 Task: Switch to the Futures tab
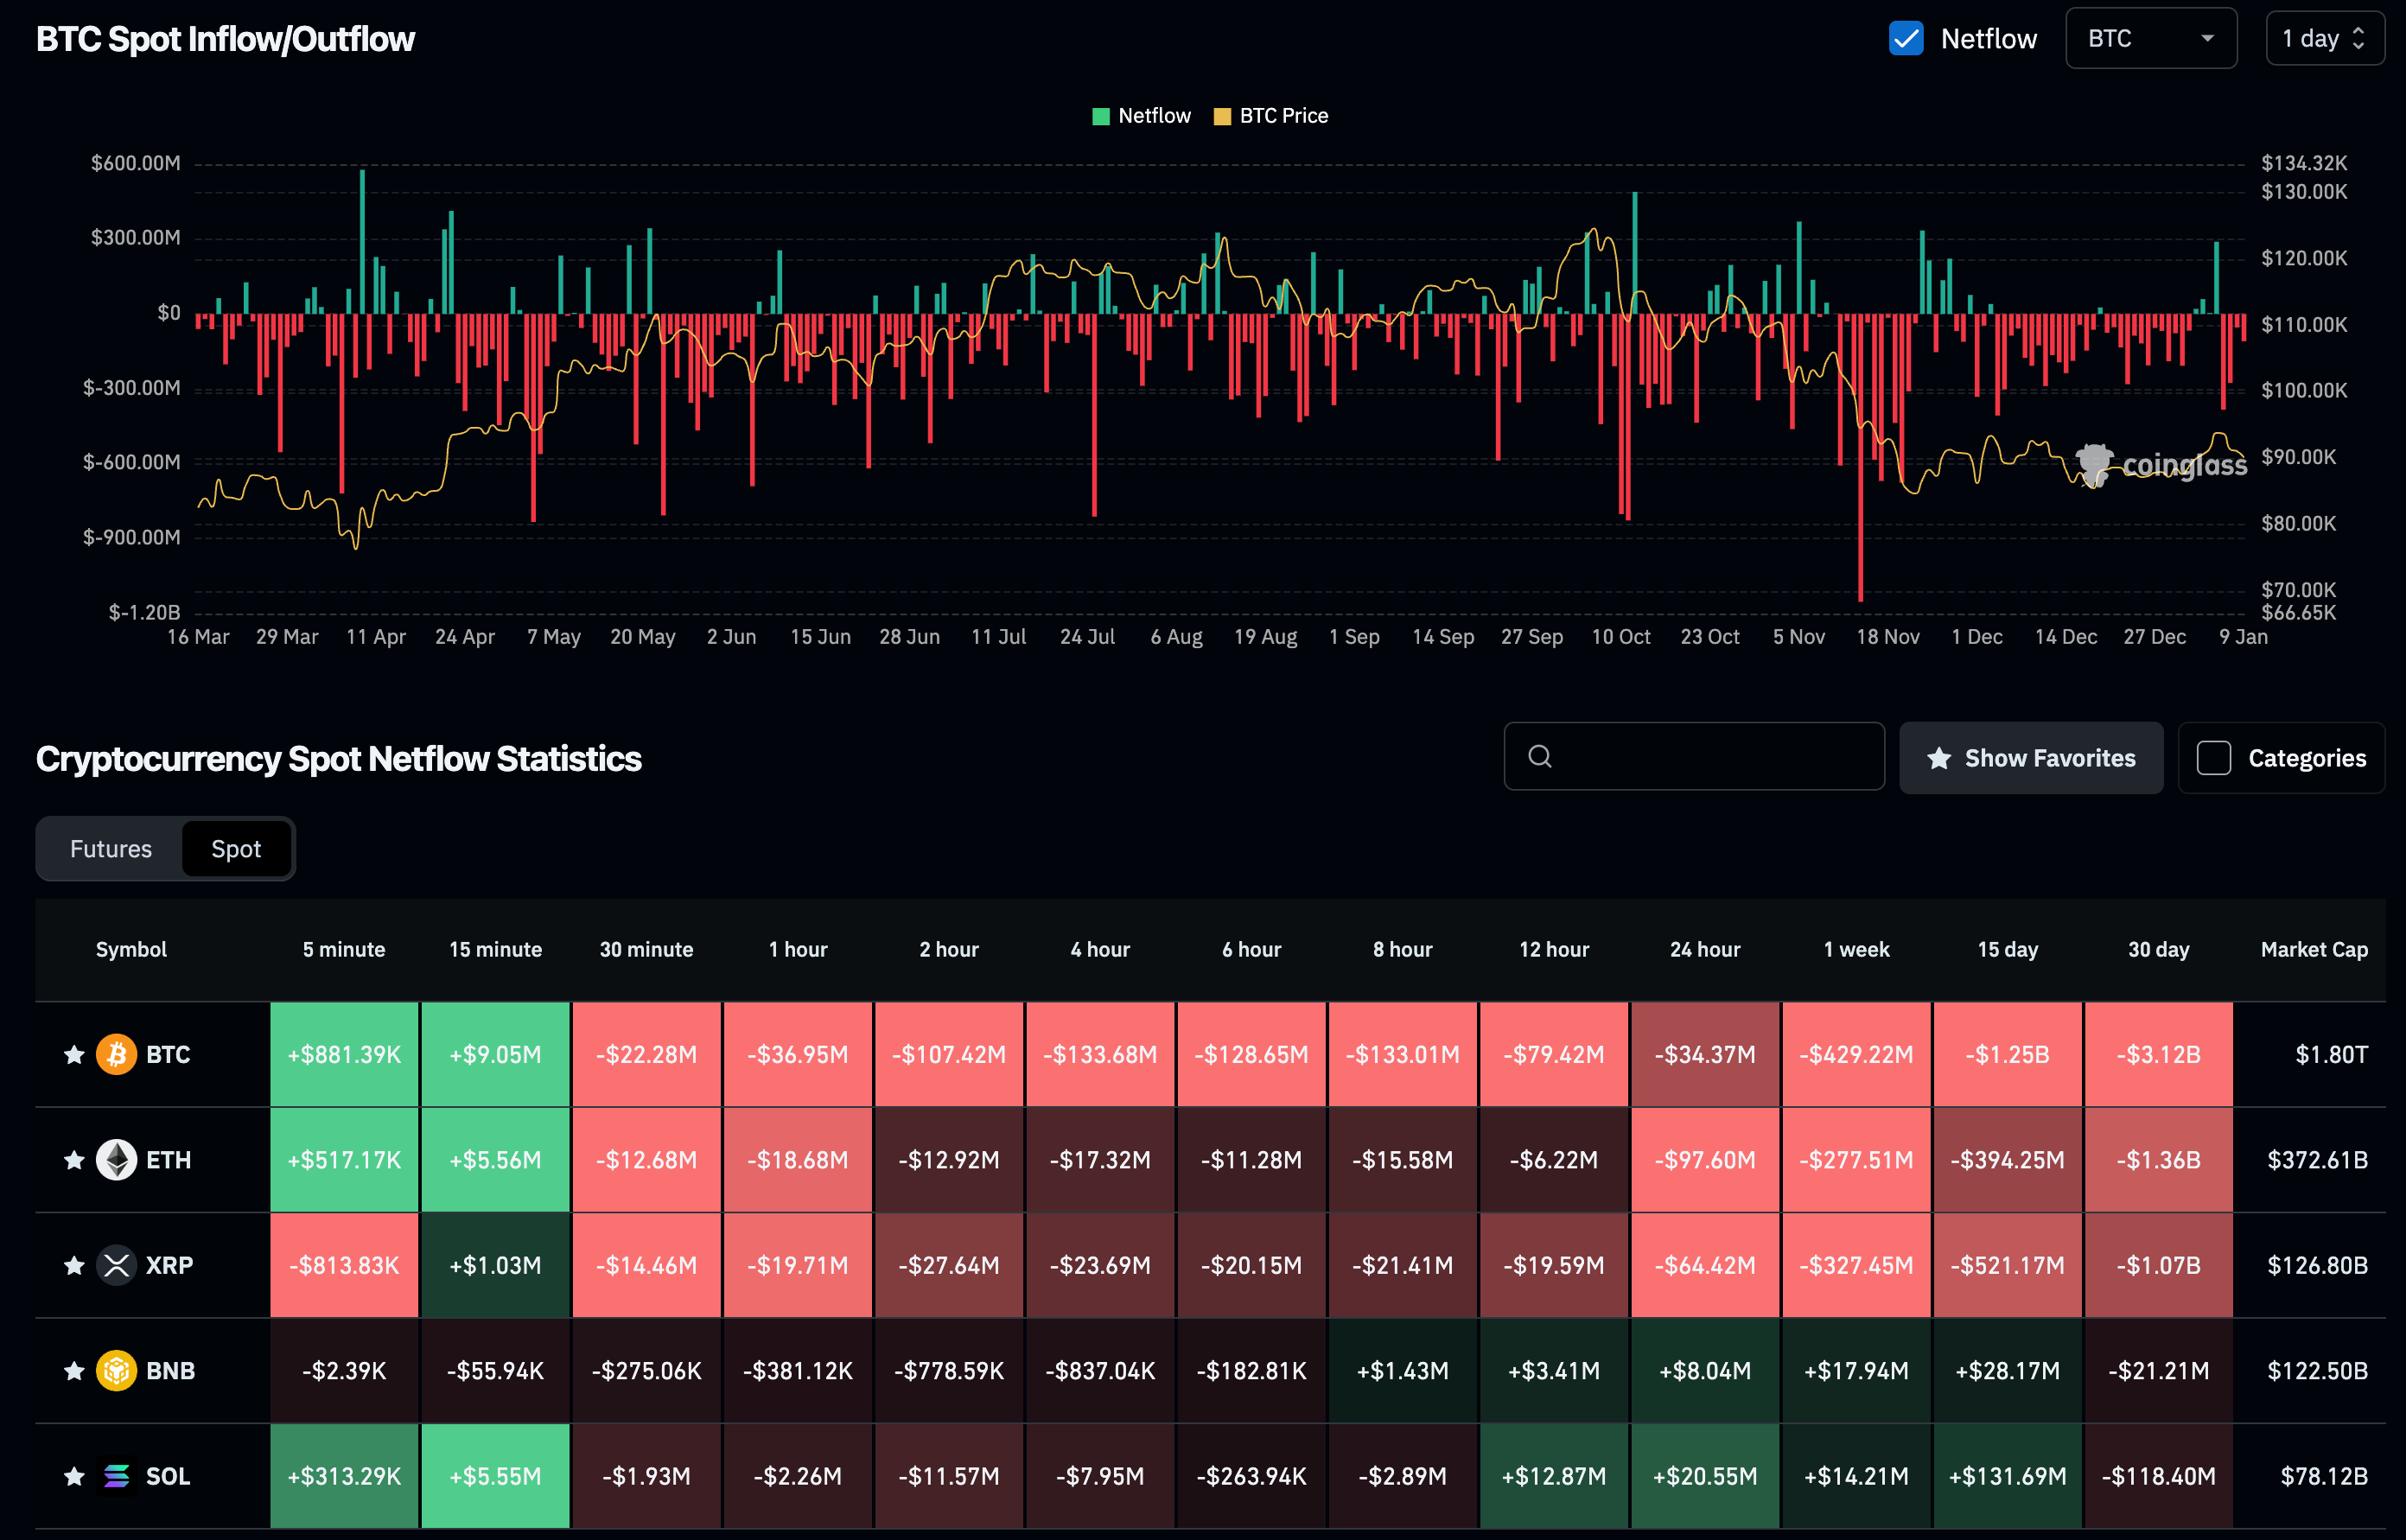coord(111,849)
